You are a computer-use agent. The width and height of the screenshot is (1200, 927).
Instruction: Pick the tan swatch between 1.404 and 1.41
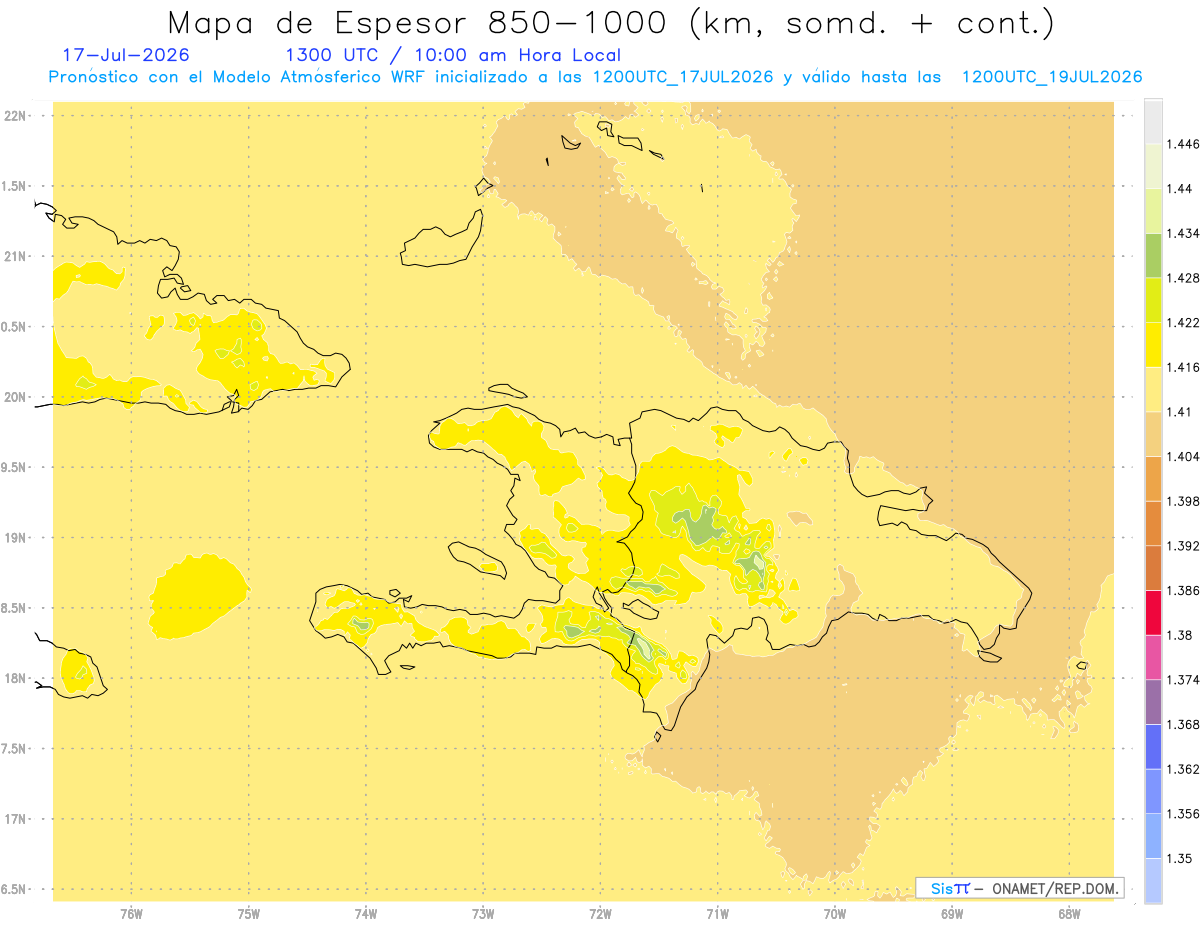(1153, 433)
